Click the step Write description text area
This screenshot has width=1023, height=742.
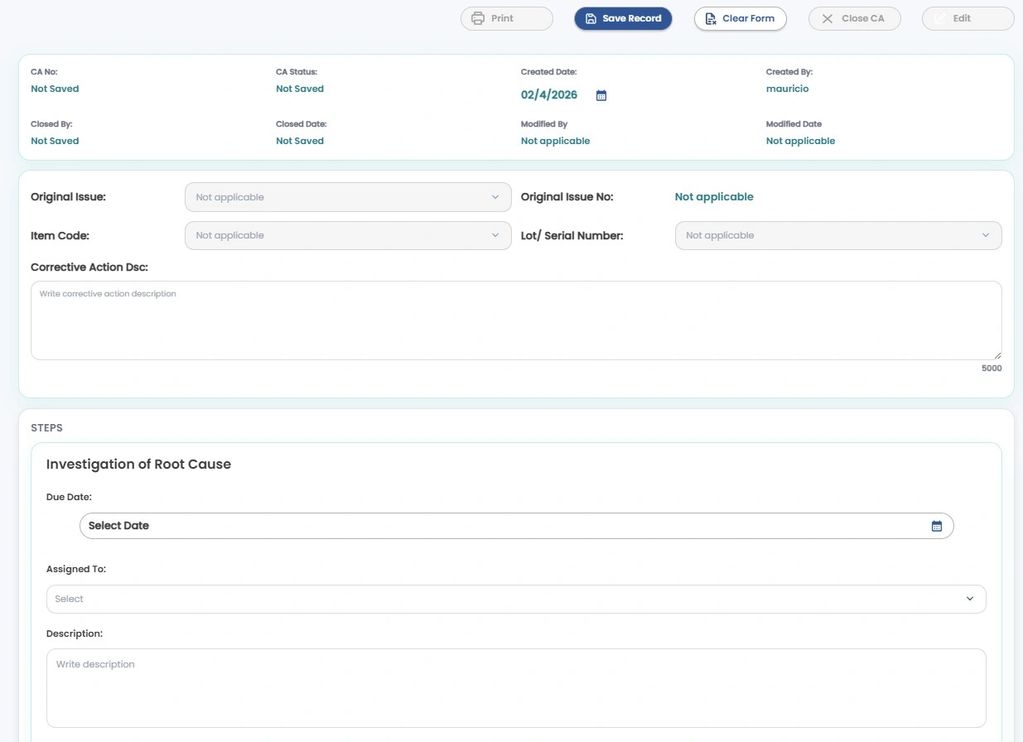[516, 688]
